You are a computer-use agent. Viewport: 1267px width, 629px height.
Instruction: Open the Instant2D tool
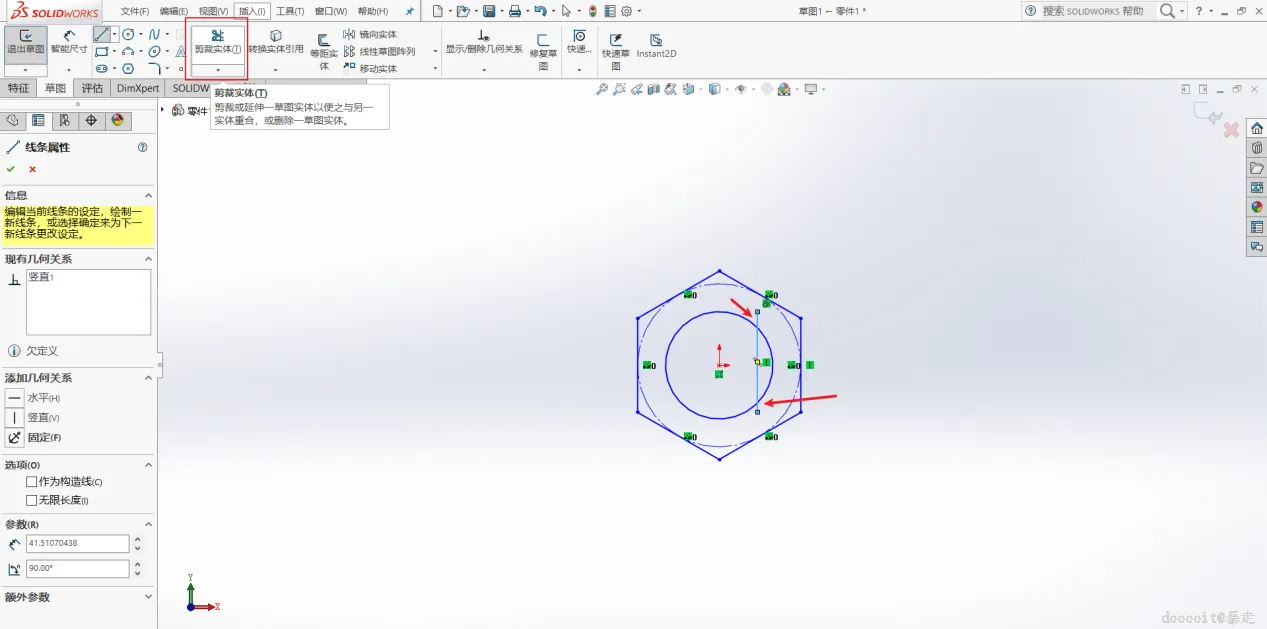(656, 46)
